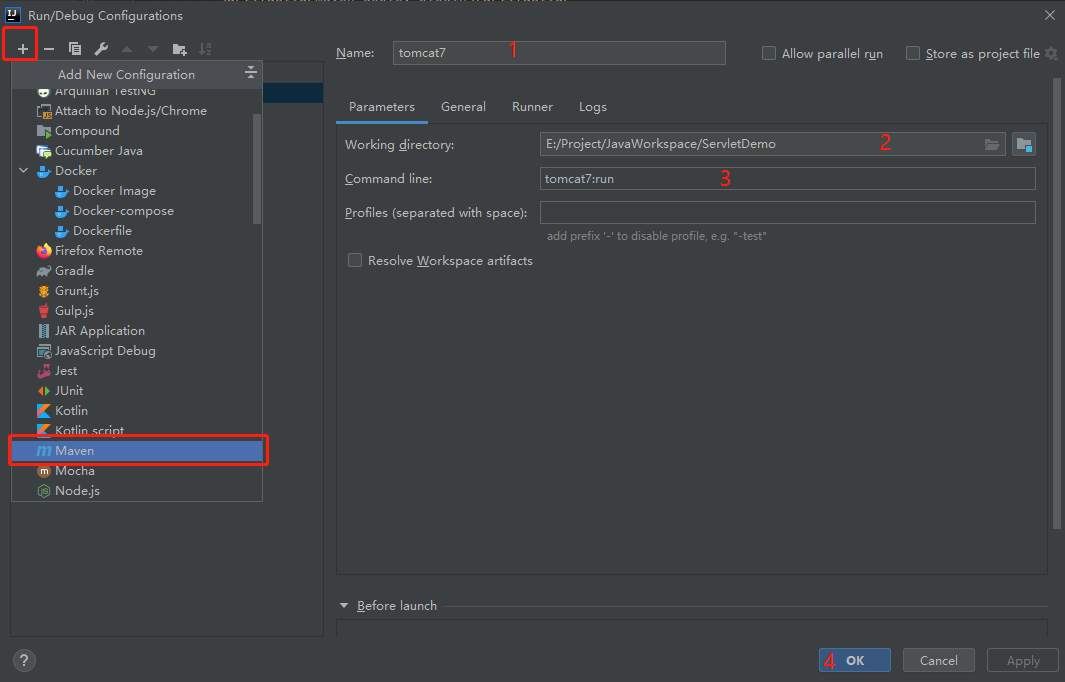Screen dimensions: 1065x682
Task: Open the General tab
Action: pos(463,107)
